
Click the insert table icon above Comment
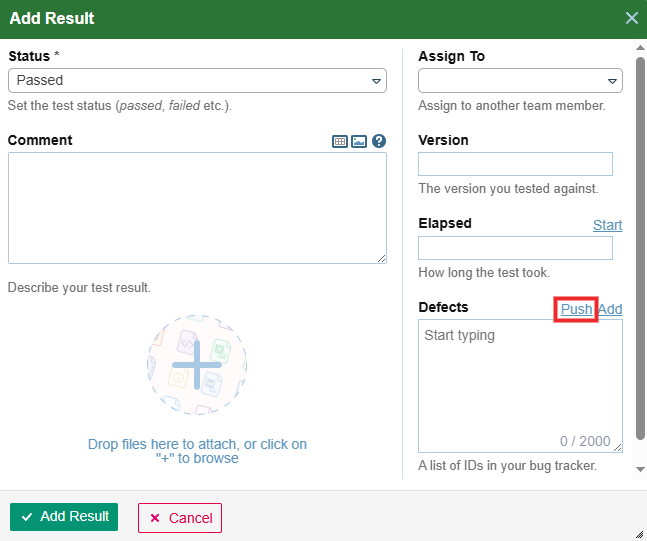click(x=340, y=142)
